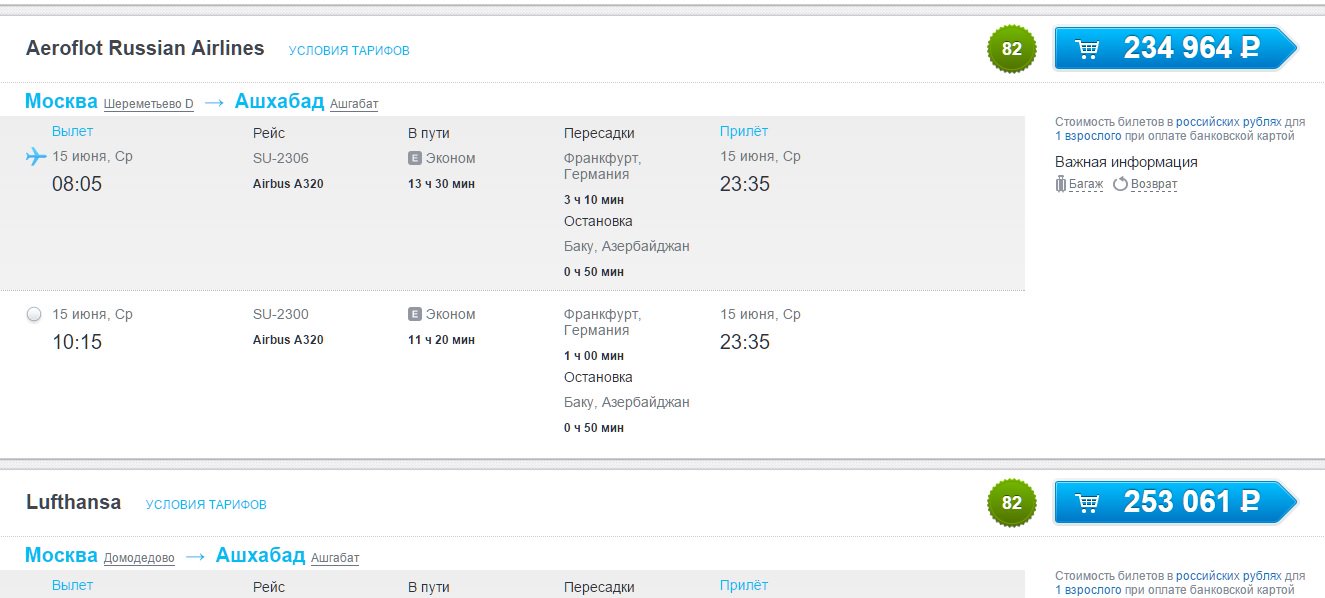Image resolution: width=1325 pixels, height=598 pixels.
Task: Open Условия тарифов for Lufthansa
Action: (x=206, y=505)
